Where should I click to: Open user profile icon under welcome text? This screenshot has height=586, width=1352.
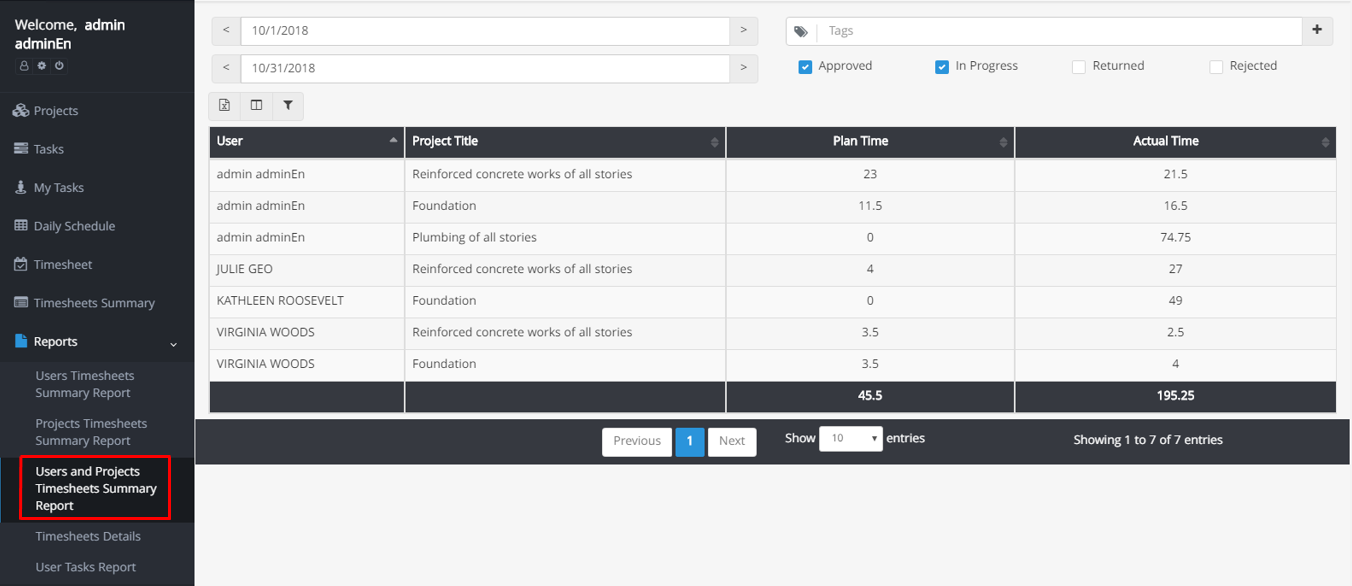tap(25, 66)
